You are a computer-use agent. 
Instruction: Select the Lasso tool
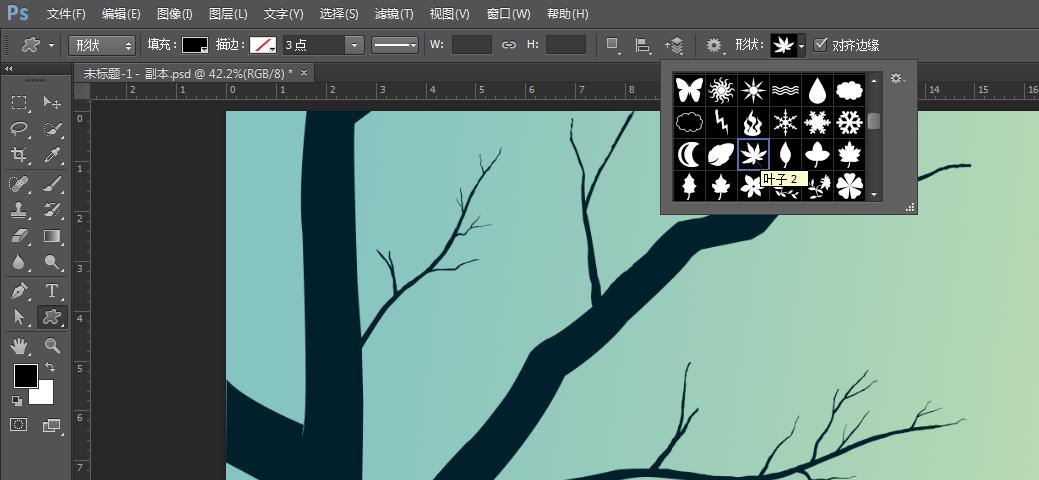click(x=19, y=129)
